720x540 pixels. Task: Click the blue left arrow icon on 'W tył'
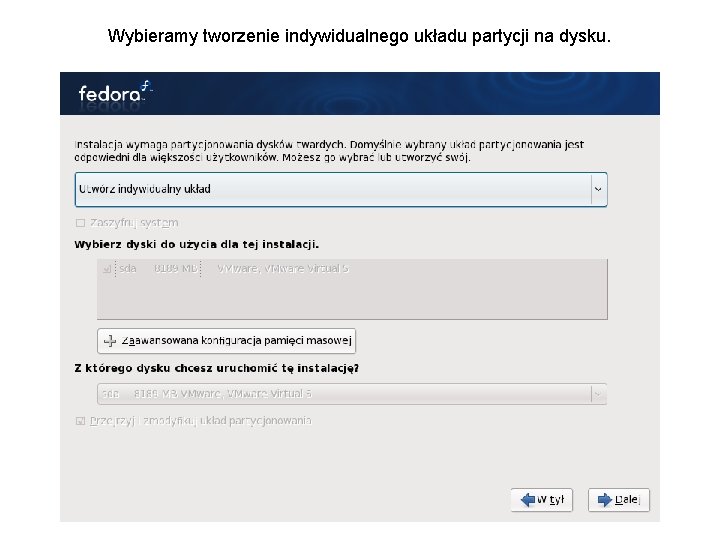[528, 500]
